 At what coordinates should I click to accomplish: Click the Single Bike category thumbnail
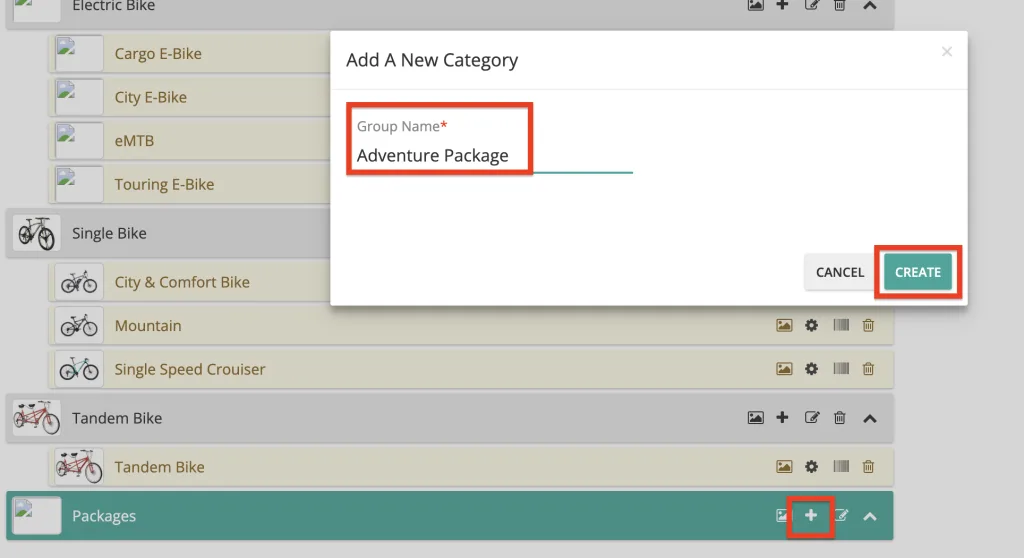click(35, 233)
